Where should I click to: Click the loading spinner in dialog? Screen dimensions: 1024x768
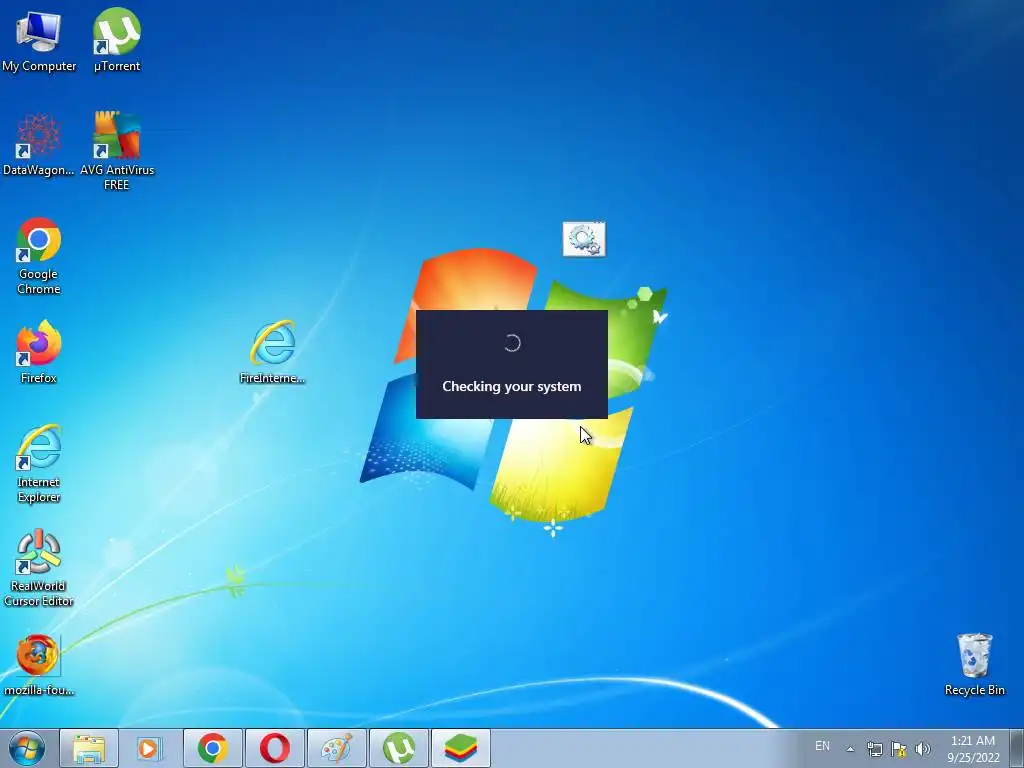512,343
